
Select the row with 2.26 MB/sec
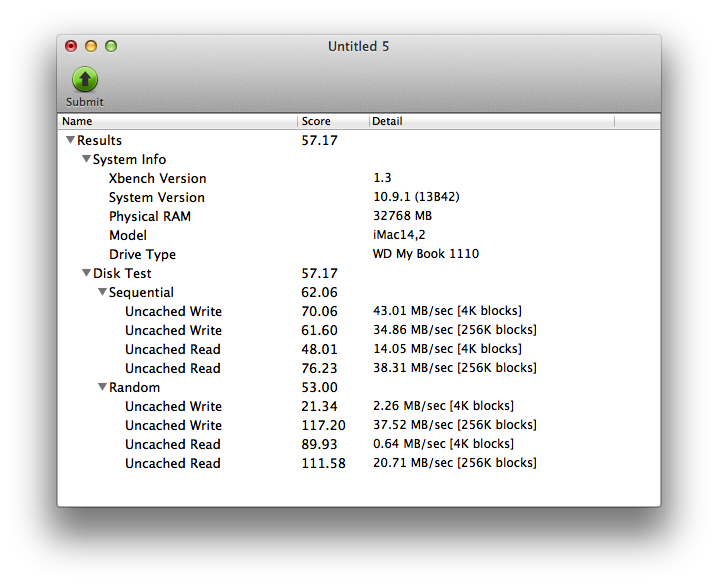point(359,406)
